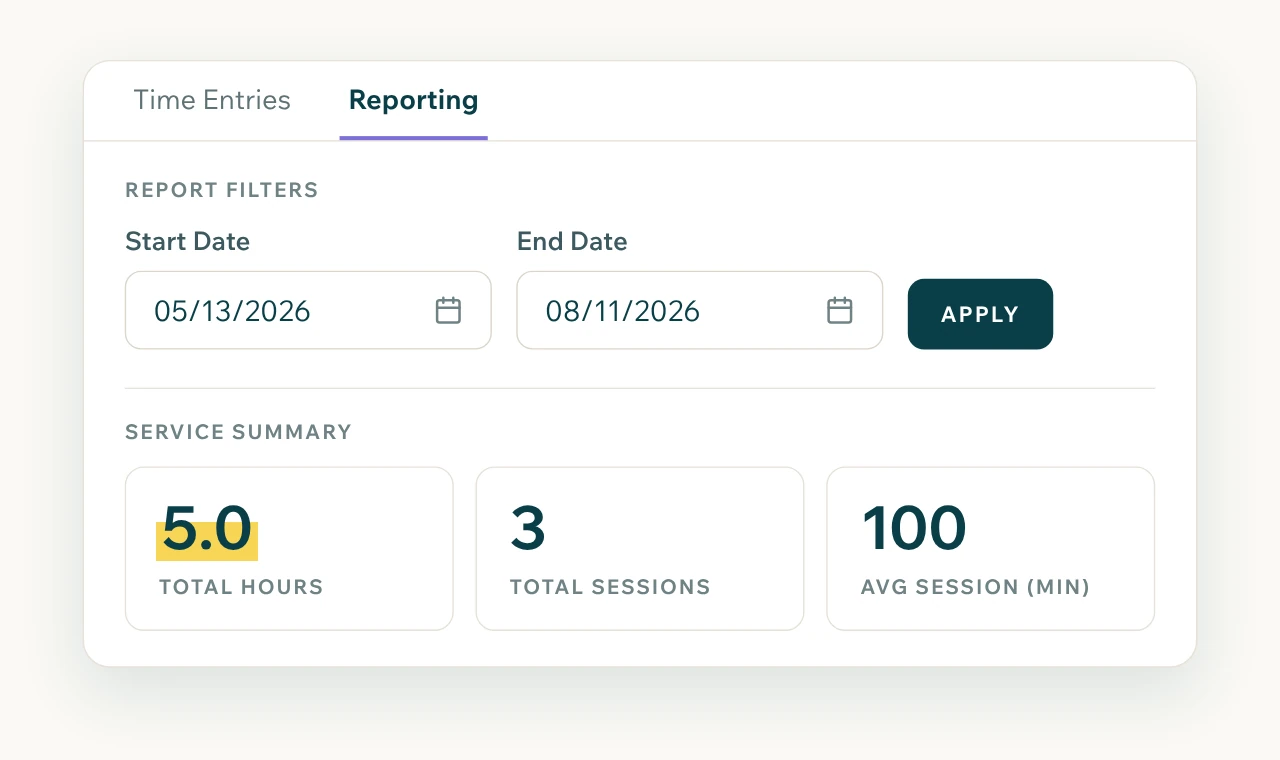Click the REPORT FILTERS heading
Screen dimensions: 1280x760
click(222, 190)
